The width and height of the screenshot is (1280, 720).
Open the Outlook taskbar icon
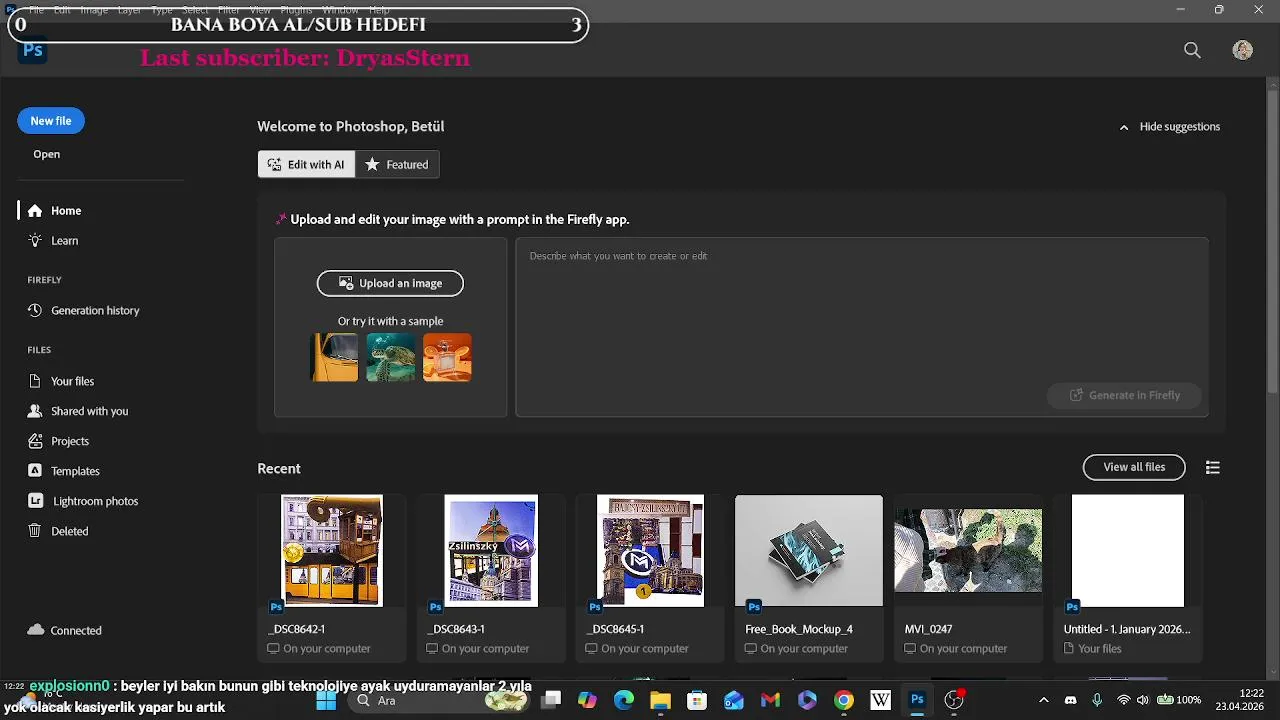coord(734,701)
